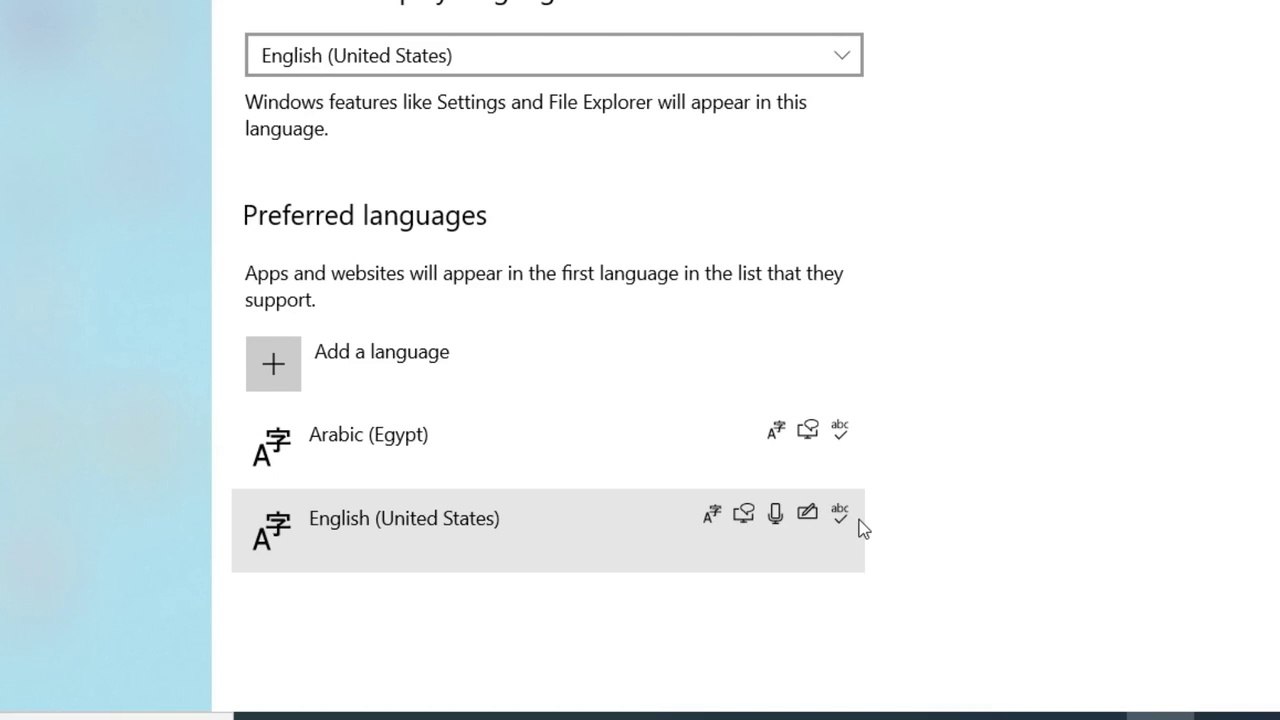The width and height of the screenshot is (1280, 720).
Task: Click the microphone speech recognition icon for English
Action: [x=775, y=514]
